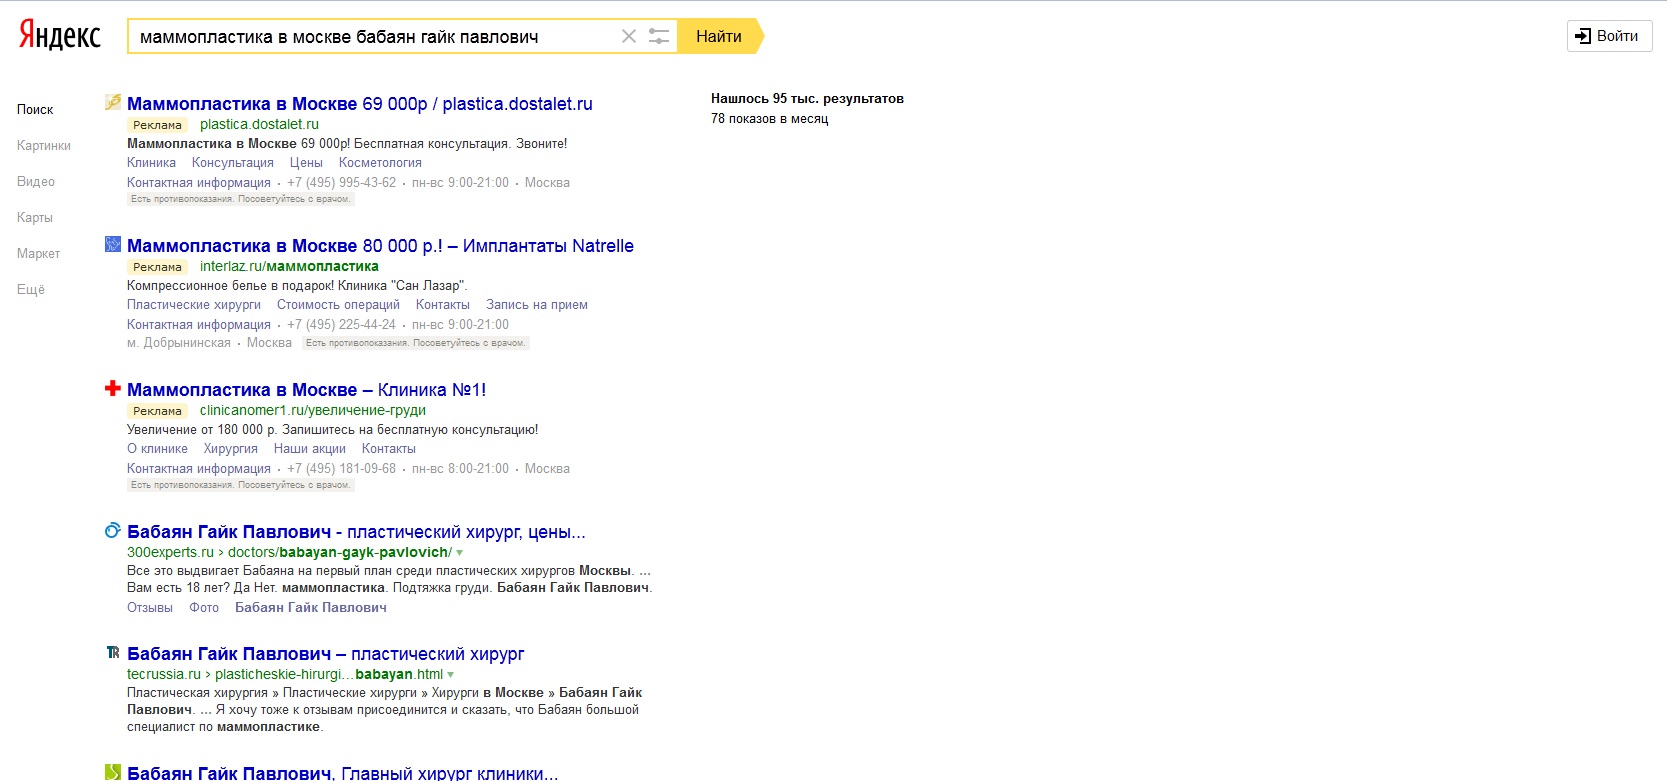Open the Консультация sitelink

pyautogui.click(x=233, y=163)
